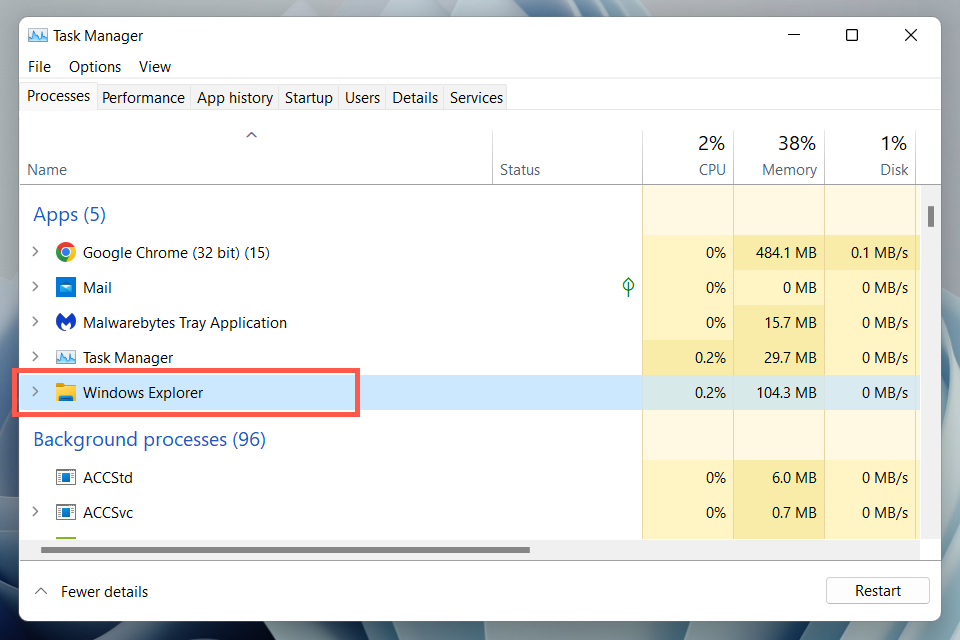Image resolution: width=960 pixels, height=640 pixels.
Task: Open the Startup tab
Action: click(x=308, y=97)
